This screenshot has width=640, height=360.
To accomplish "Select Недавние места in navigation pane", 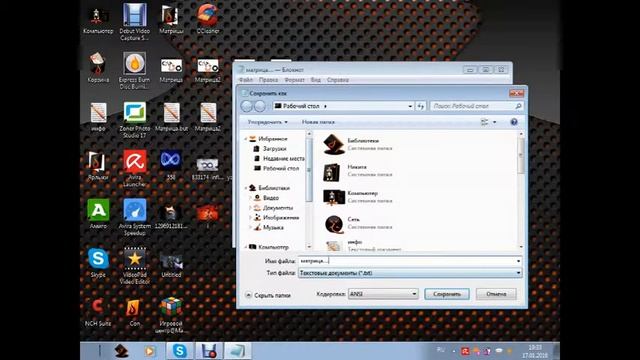I will pos(279,158).
